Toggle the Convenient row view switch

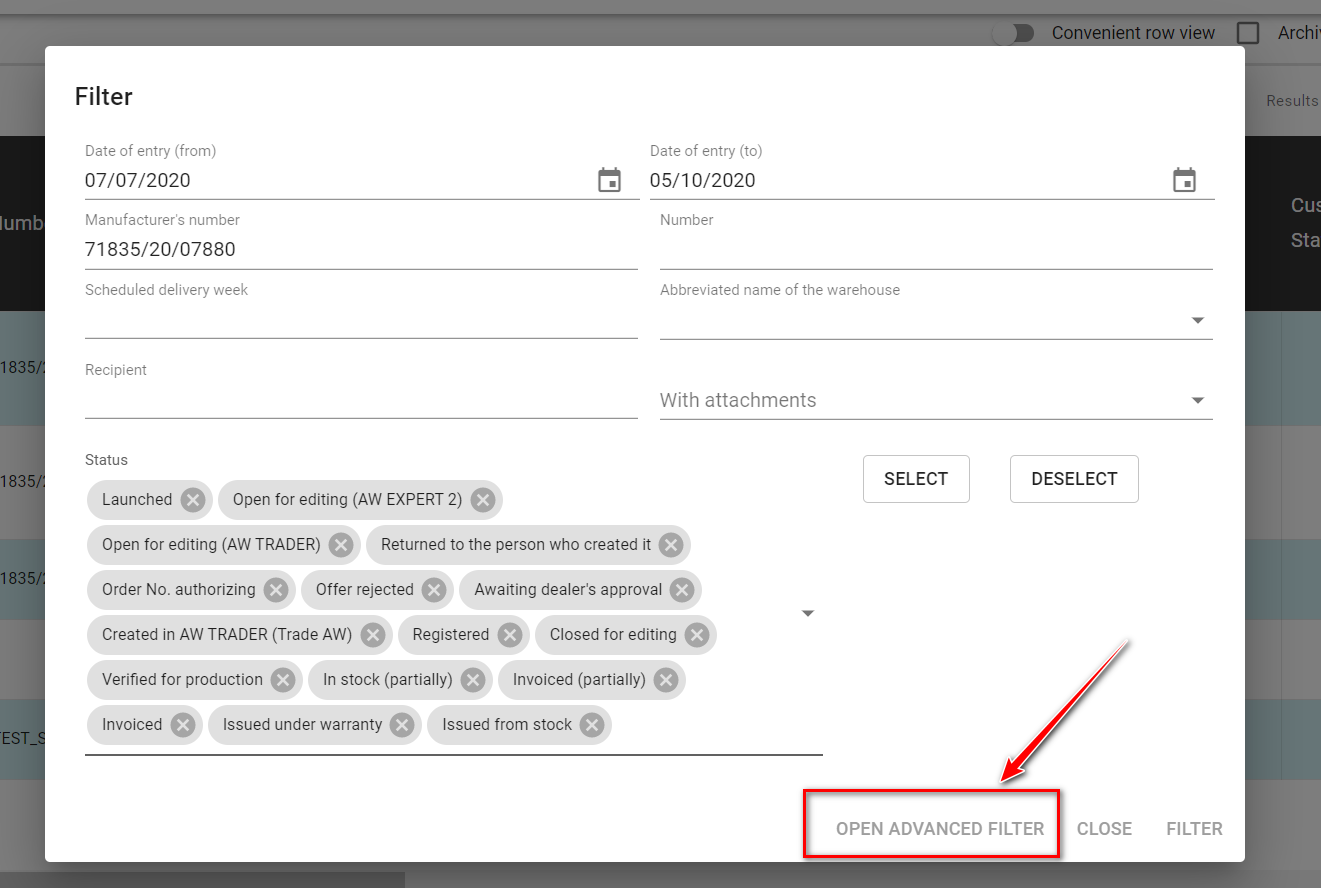[x=1012, y=33]
